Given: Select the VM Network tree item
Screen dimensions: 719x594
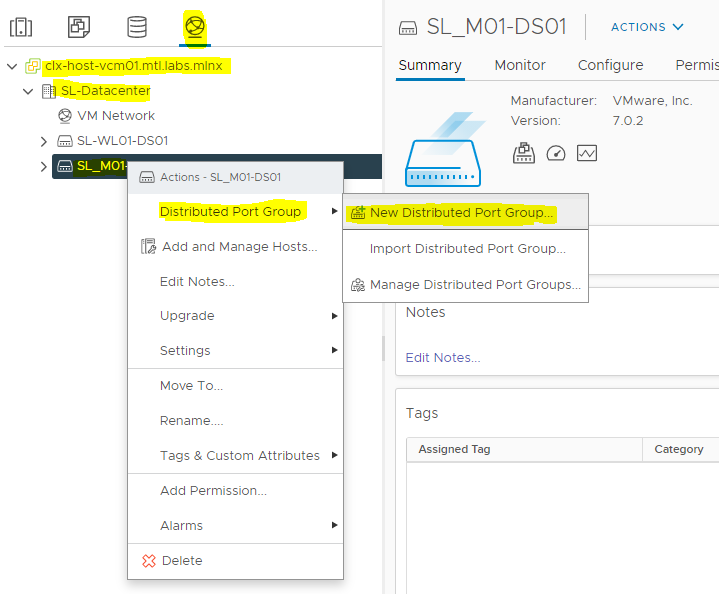Looking at the screenshot, I should click(116, 116).
